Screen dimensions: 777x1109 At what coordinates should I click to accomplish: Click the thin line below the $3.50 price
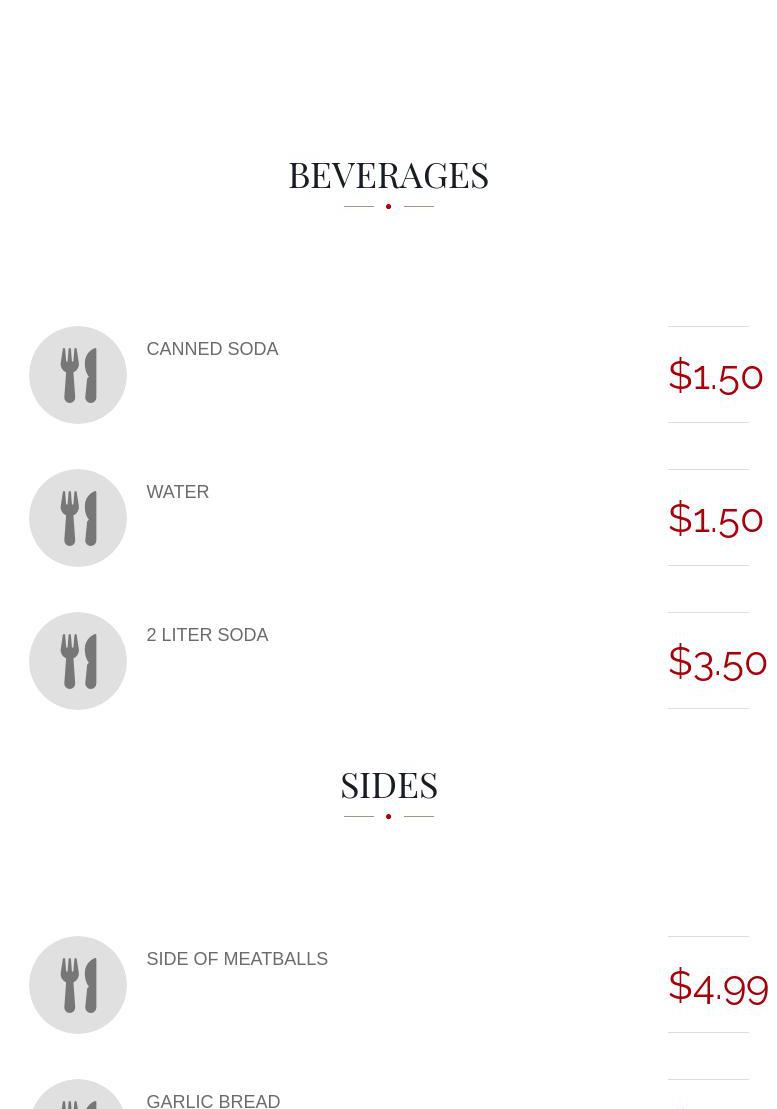(708, 708)
